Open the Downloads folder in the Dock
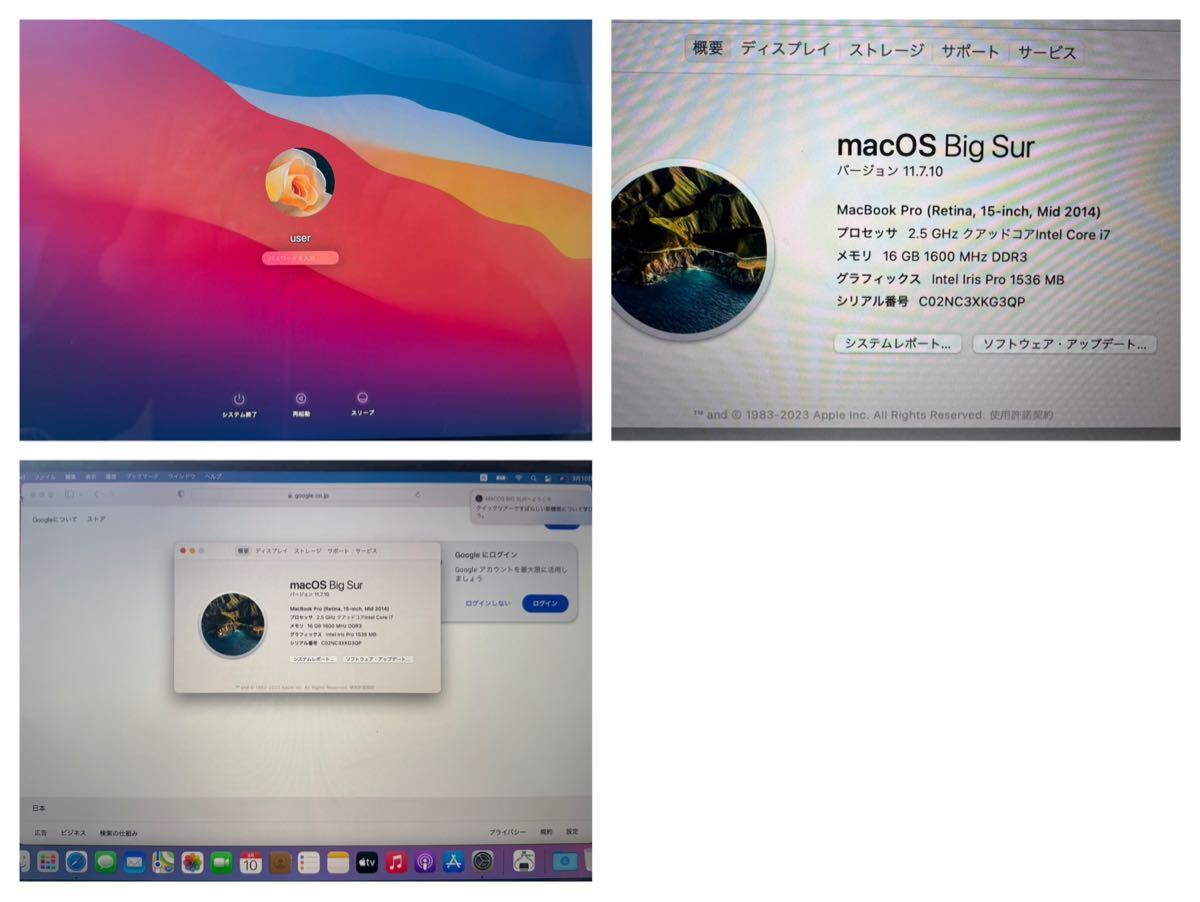The image size is (1200, 902). pyautogui.click(x=565, y=861)
